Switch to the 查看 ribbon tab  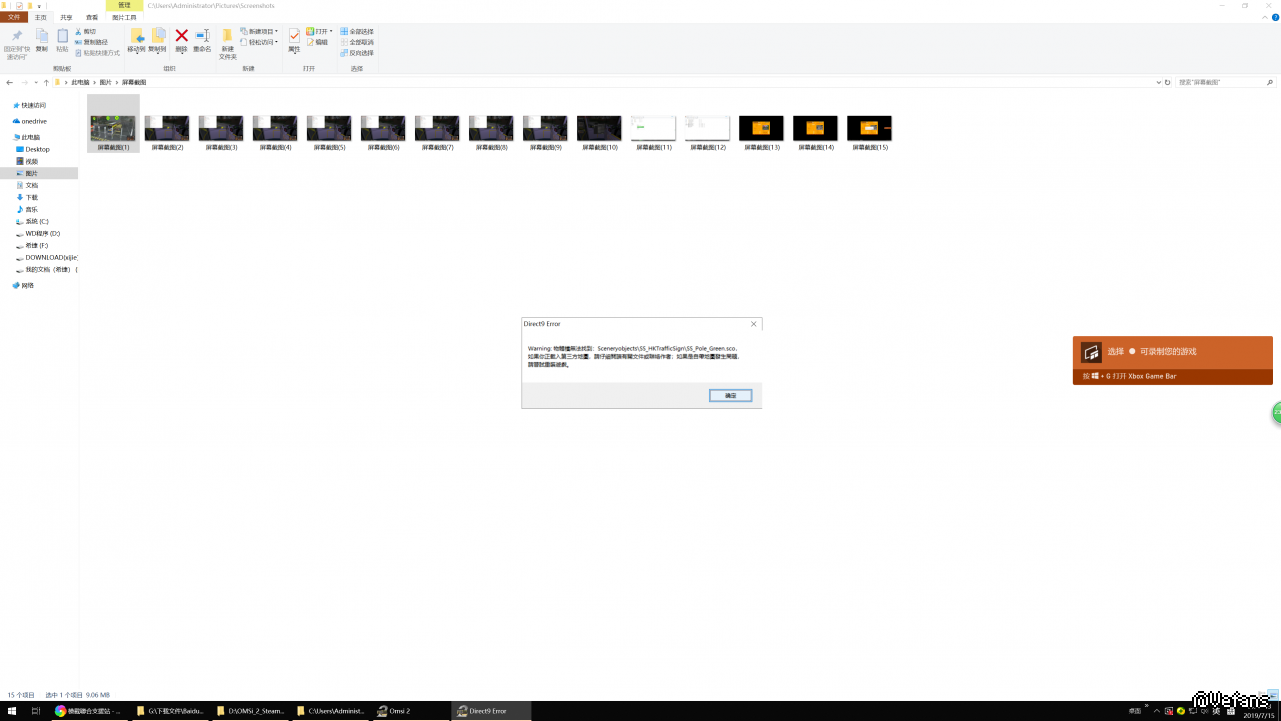[92, 17]
